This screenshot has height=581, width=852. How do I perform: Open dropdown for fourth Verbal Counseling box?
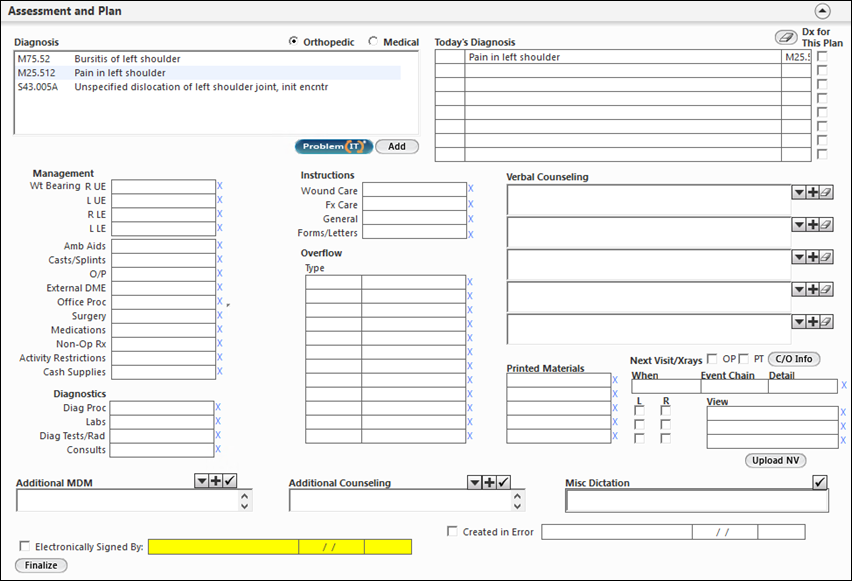[x=799, y=289]
